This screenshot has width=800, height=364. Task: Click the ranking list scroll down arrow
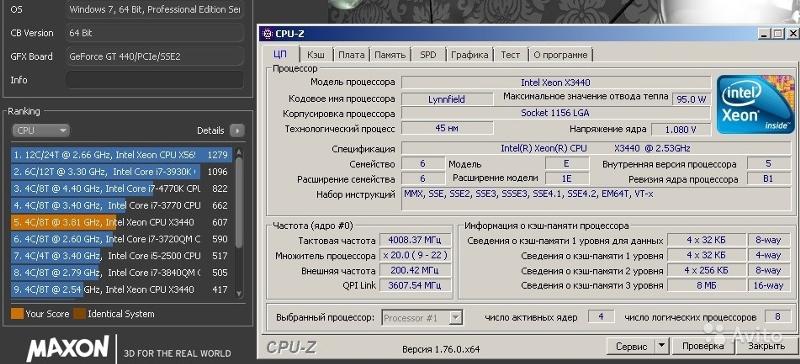(x=239, y=294)
